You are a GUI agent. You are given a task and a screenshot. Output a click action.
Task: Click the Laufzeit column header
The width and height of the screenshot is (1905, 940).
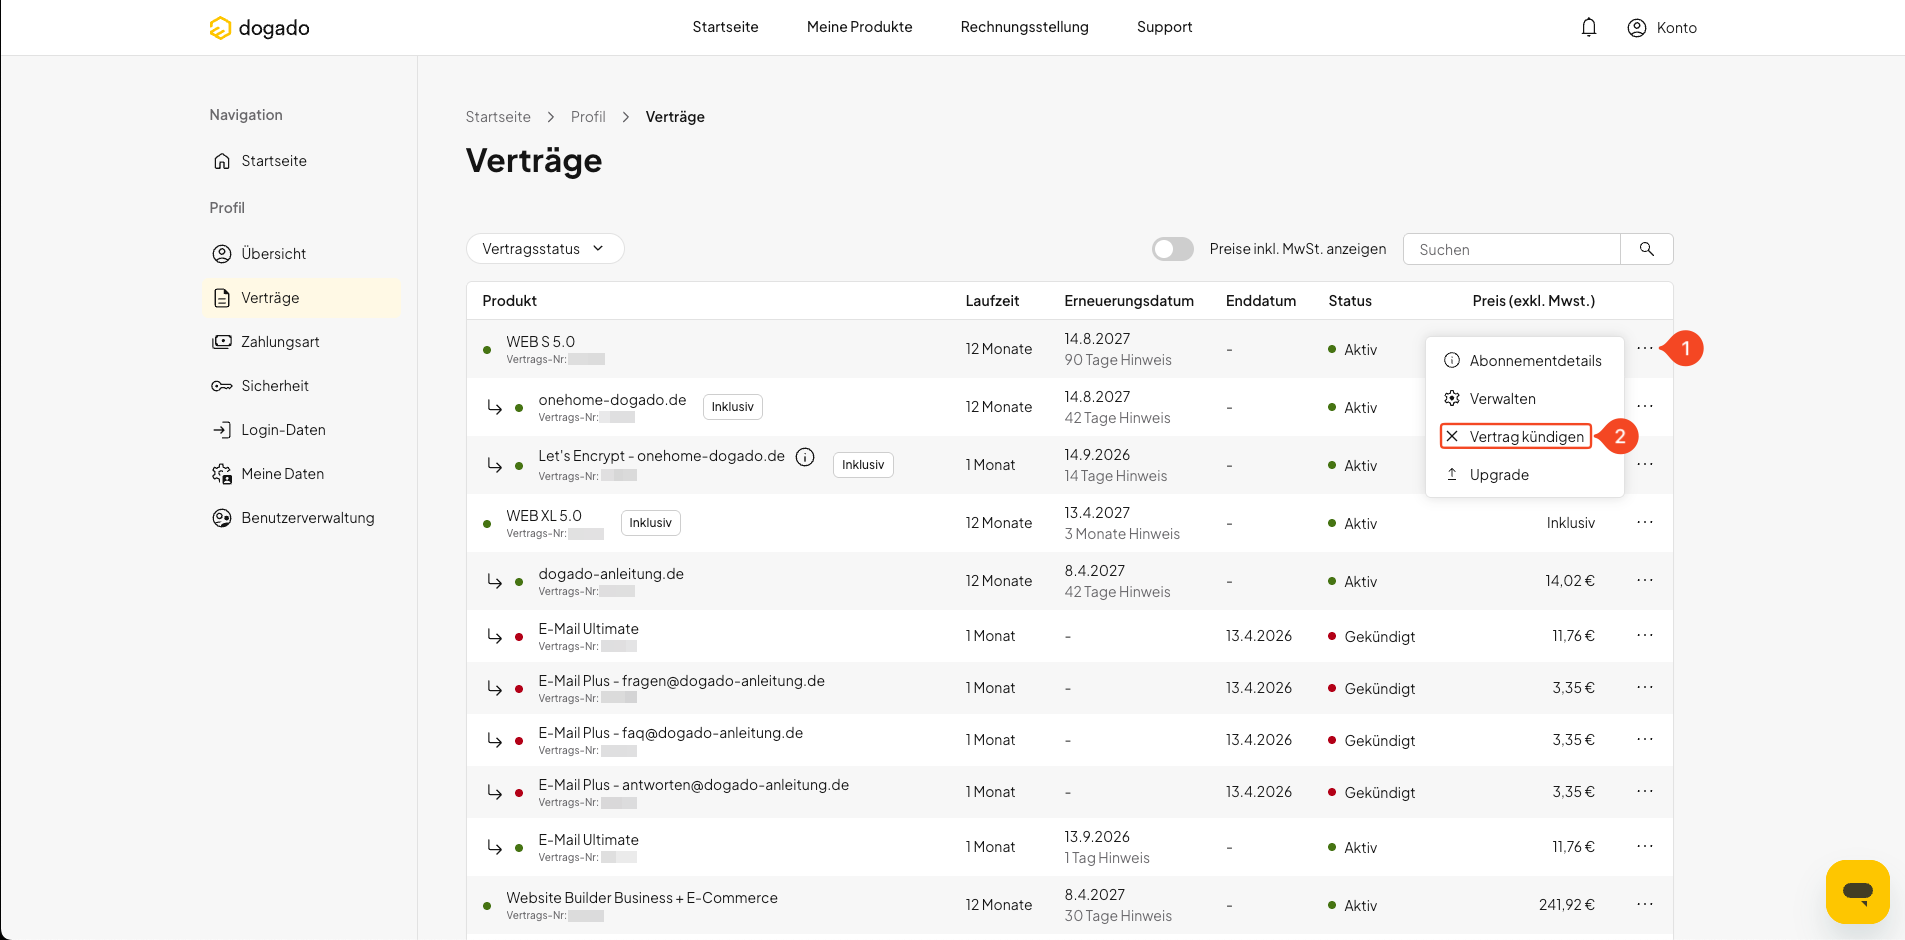(992, 301)
